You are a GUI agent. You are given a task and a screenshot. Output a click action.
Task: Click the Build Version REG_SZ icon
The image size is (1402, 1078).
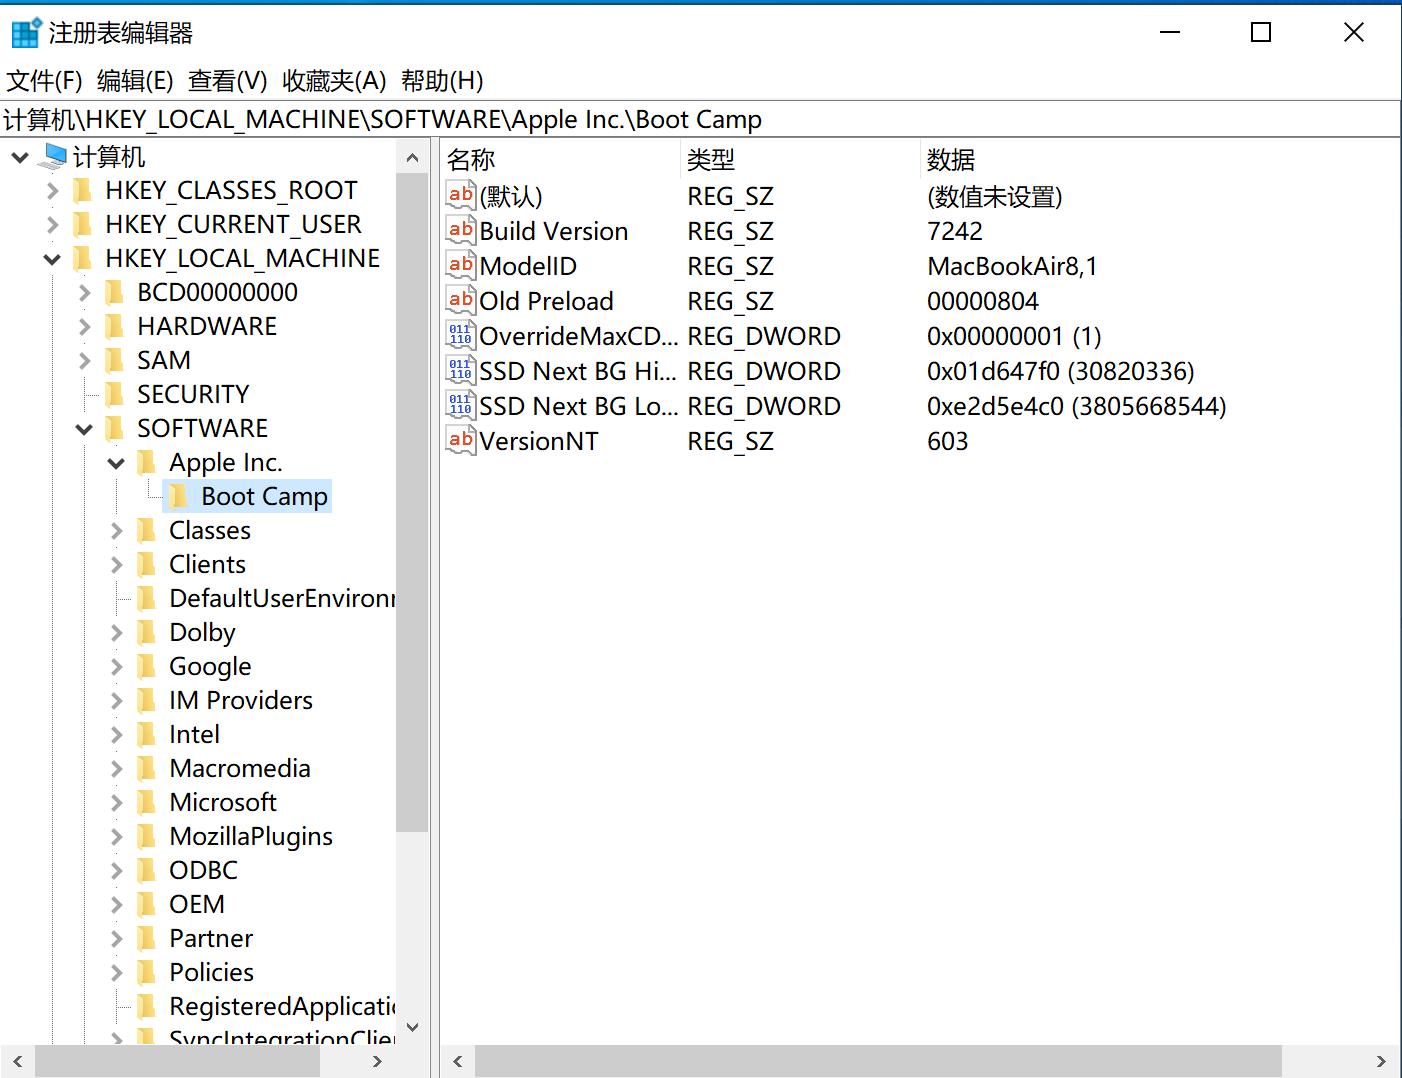click(x=459, y=230)
